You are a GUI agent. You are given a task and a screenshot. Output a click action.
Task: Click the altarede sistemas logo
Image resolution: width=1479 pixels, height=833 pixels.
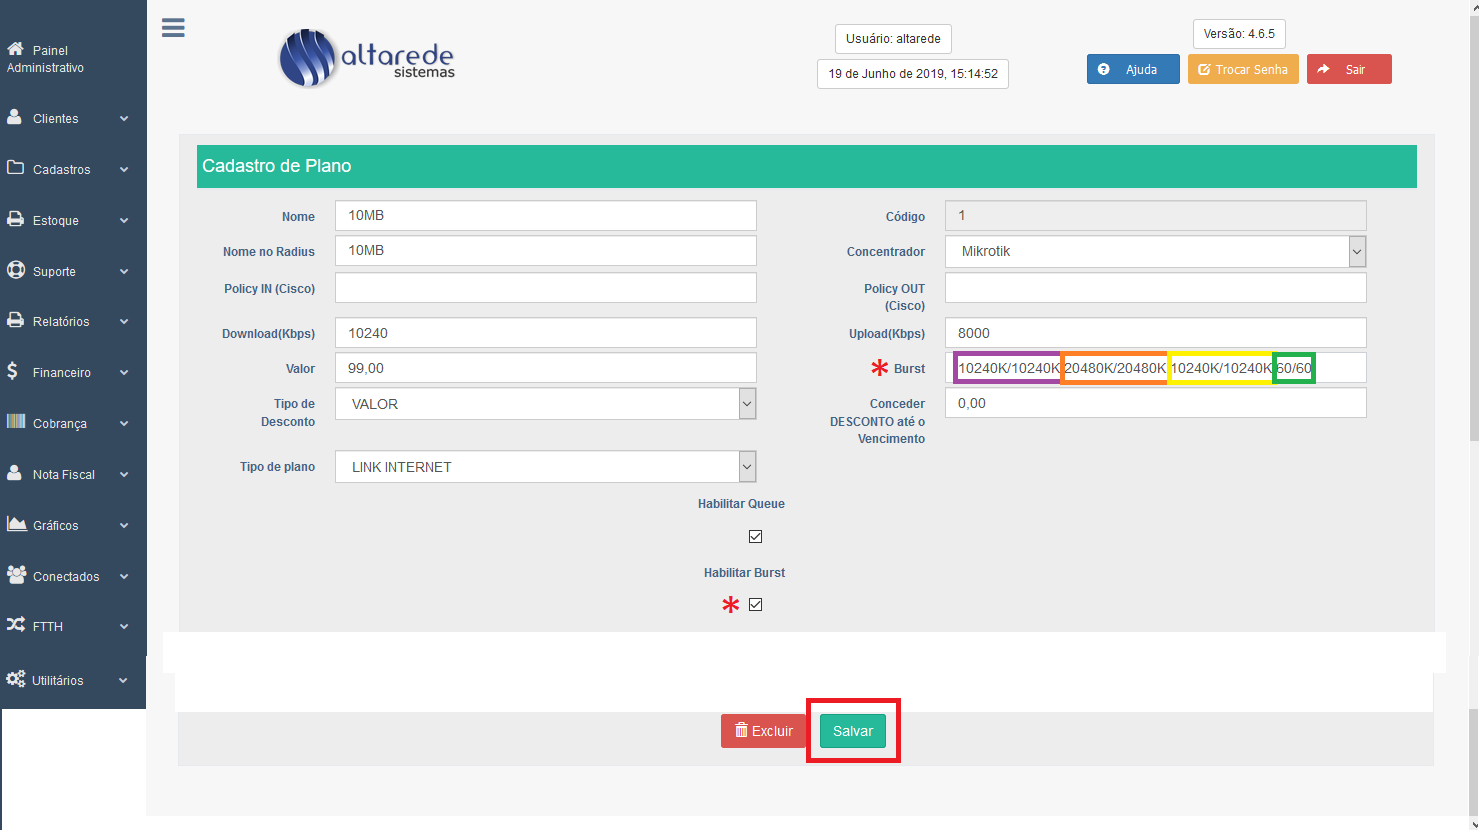click(x=367, y=58)
